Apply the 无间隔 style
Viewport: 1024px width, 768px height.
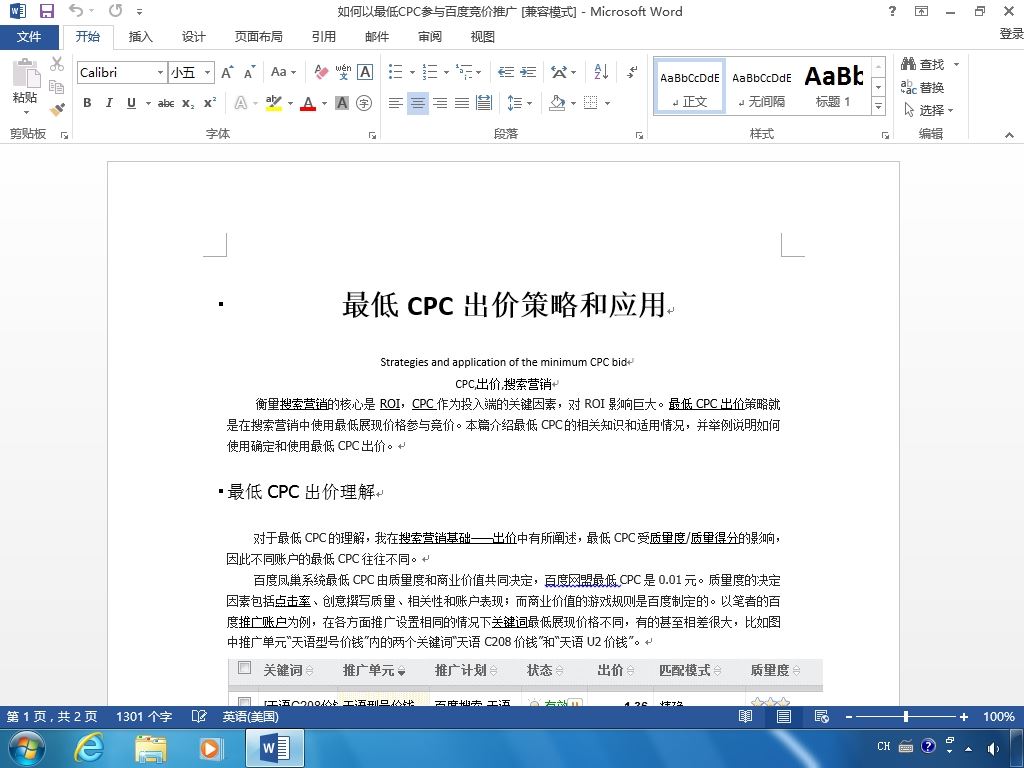click(x=761, y=87)
